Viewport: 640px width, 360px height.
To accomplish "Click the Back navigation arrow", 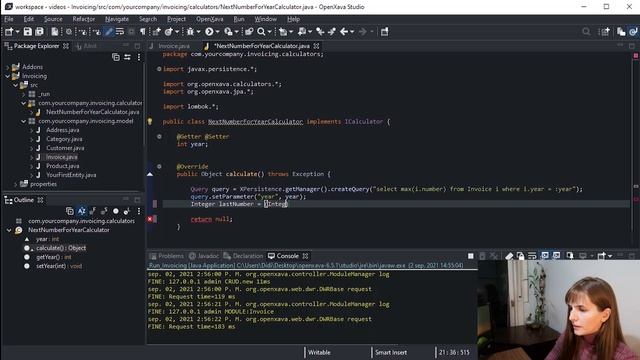I will [344, 31].
